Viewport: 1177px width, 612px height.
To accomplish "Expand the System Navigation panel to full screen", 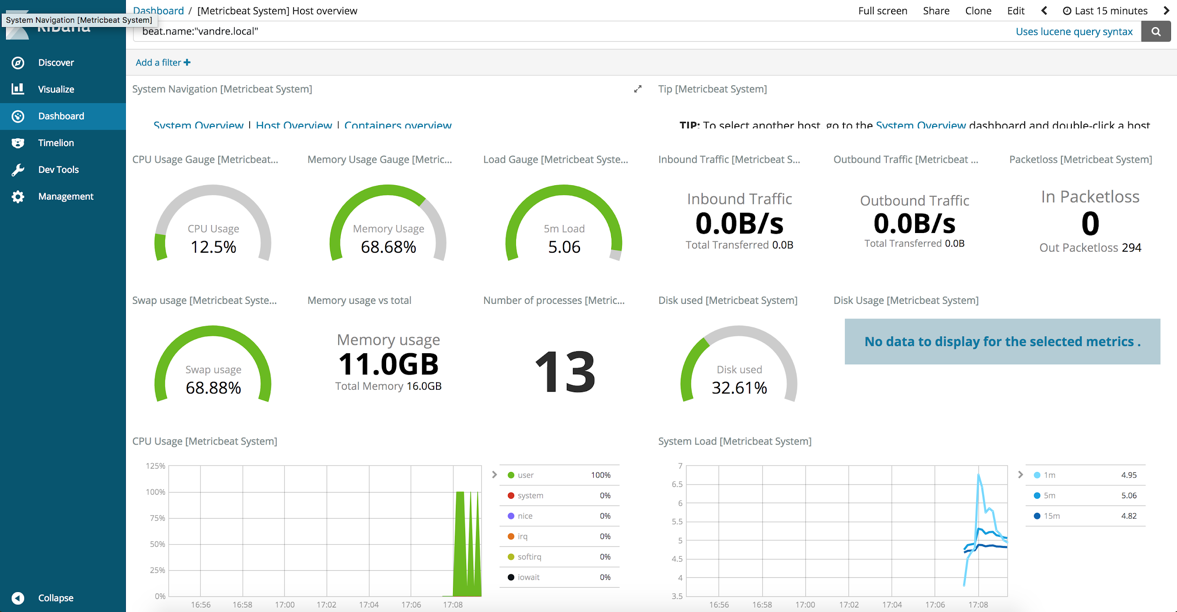I will 638,89.
